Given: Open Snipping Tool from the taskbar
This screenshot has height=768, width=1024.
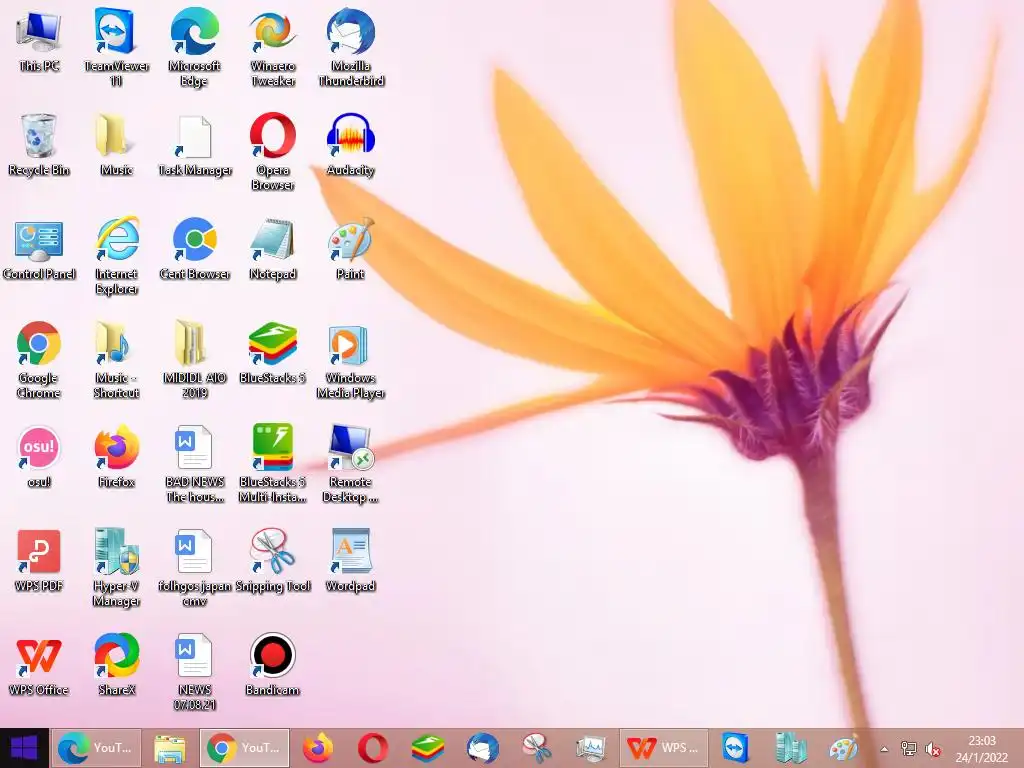Looking at the screenshot, I should [537, 748].
